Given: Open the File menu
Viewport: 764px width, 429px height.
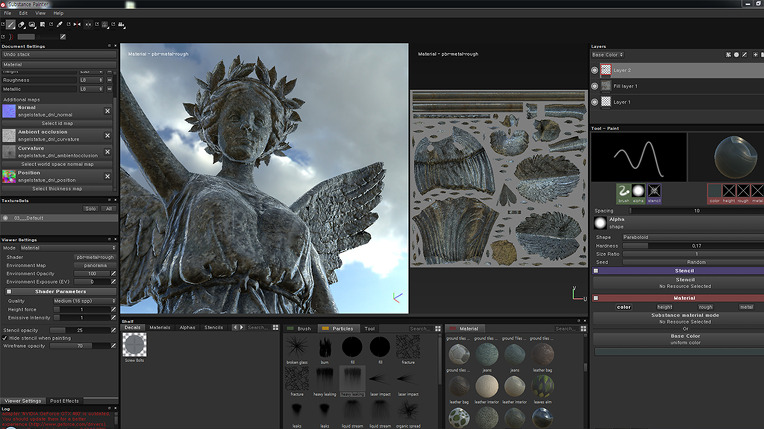Looking at the screenshot, I should pos(8,13).
